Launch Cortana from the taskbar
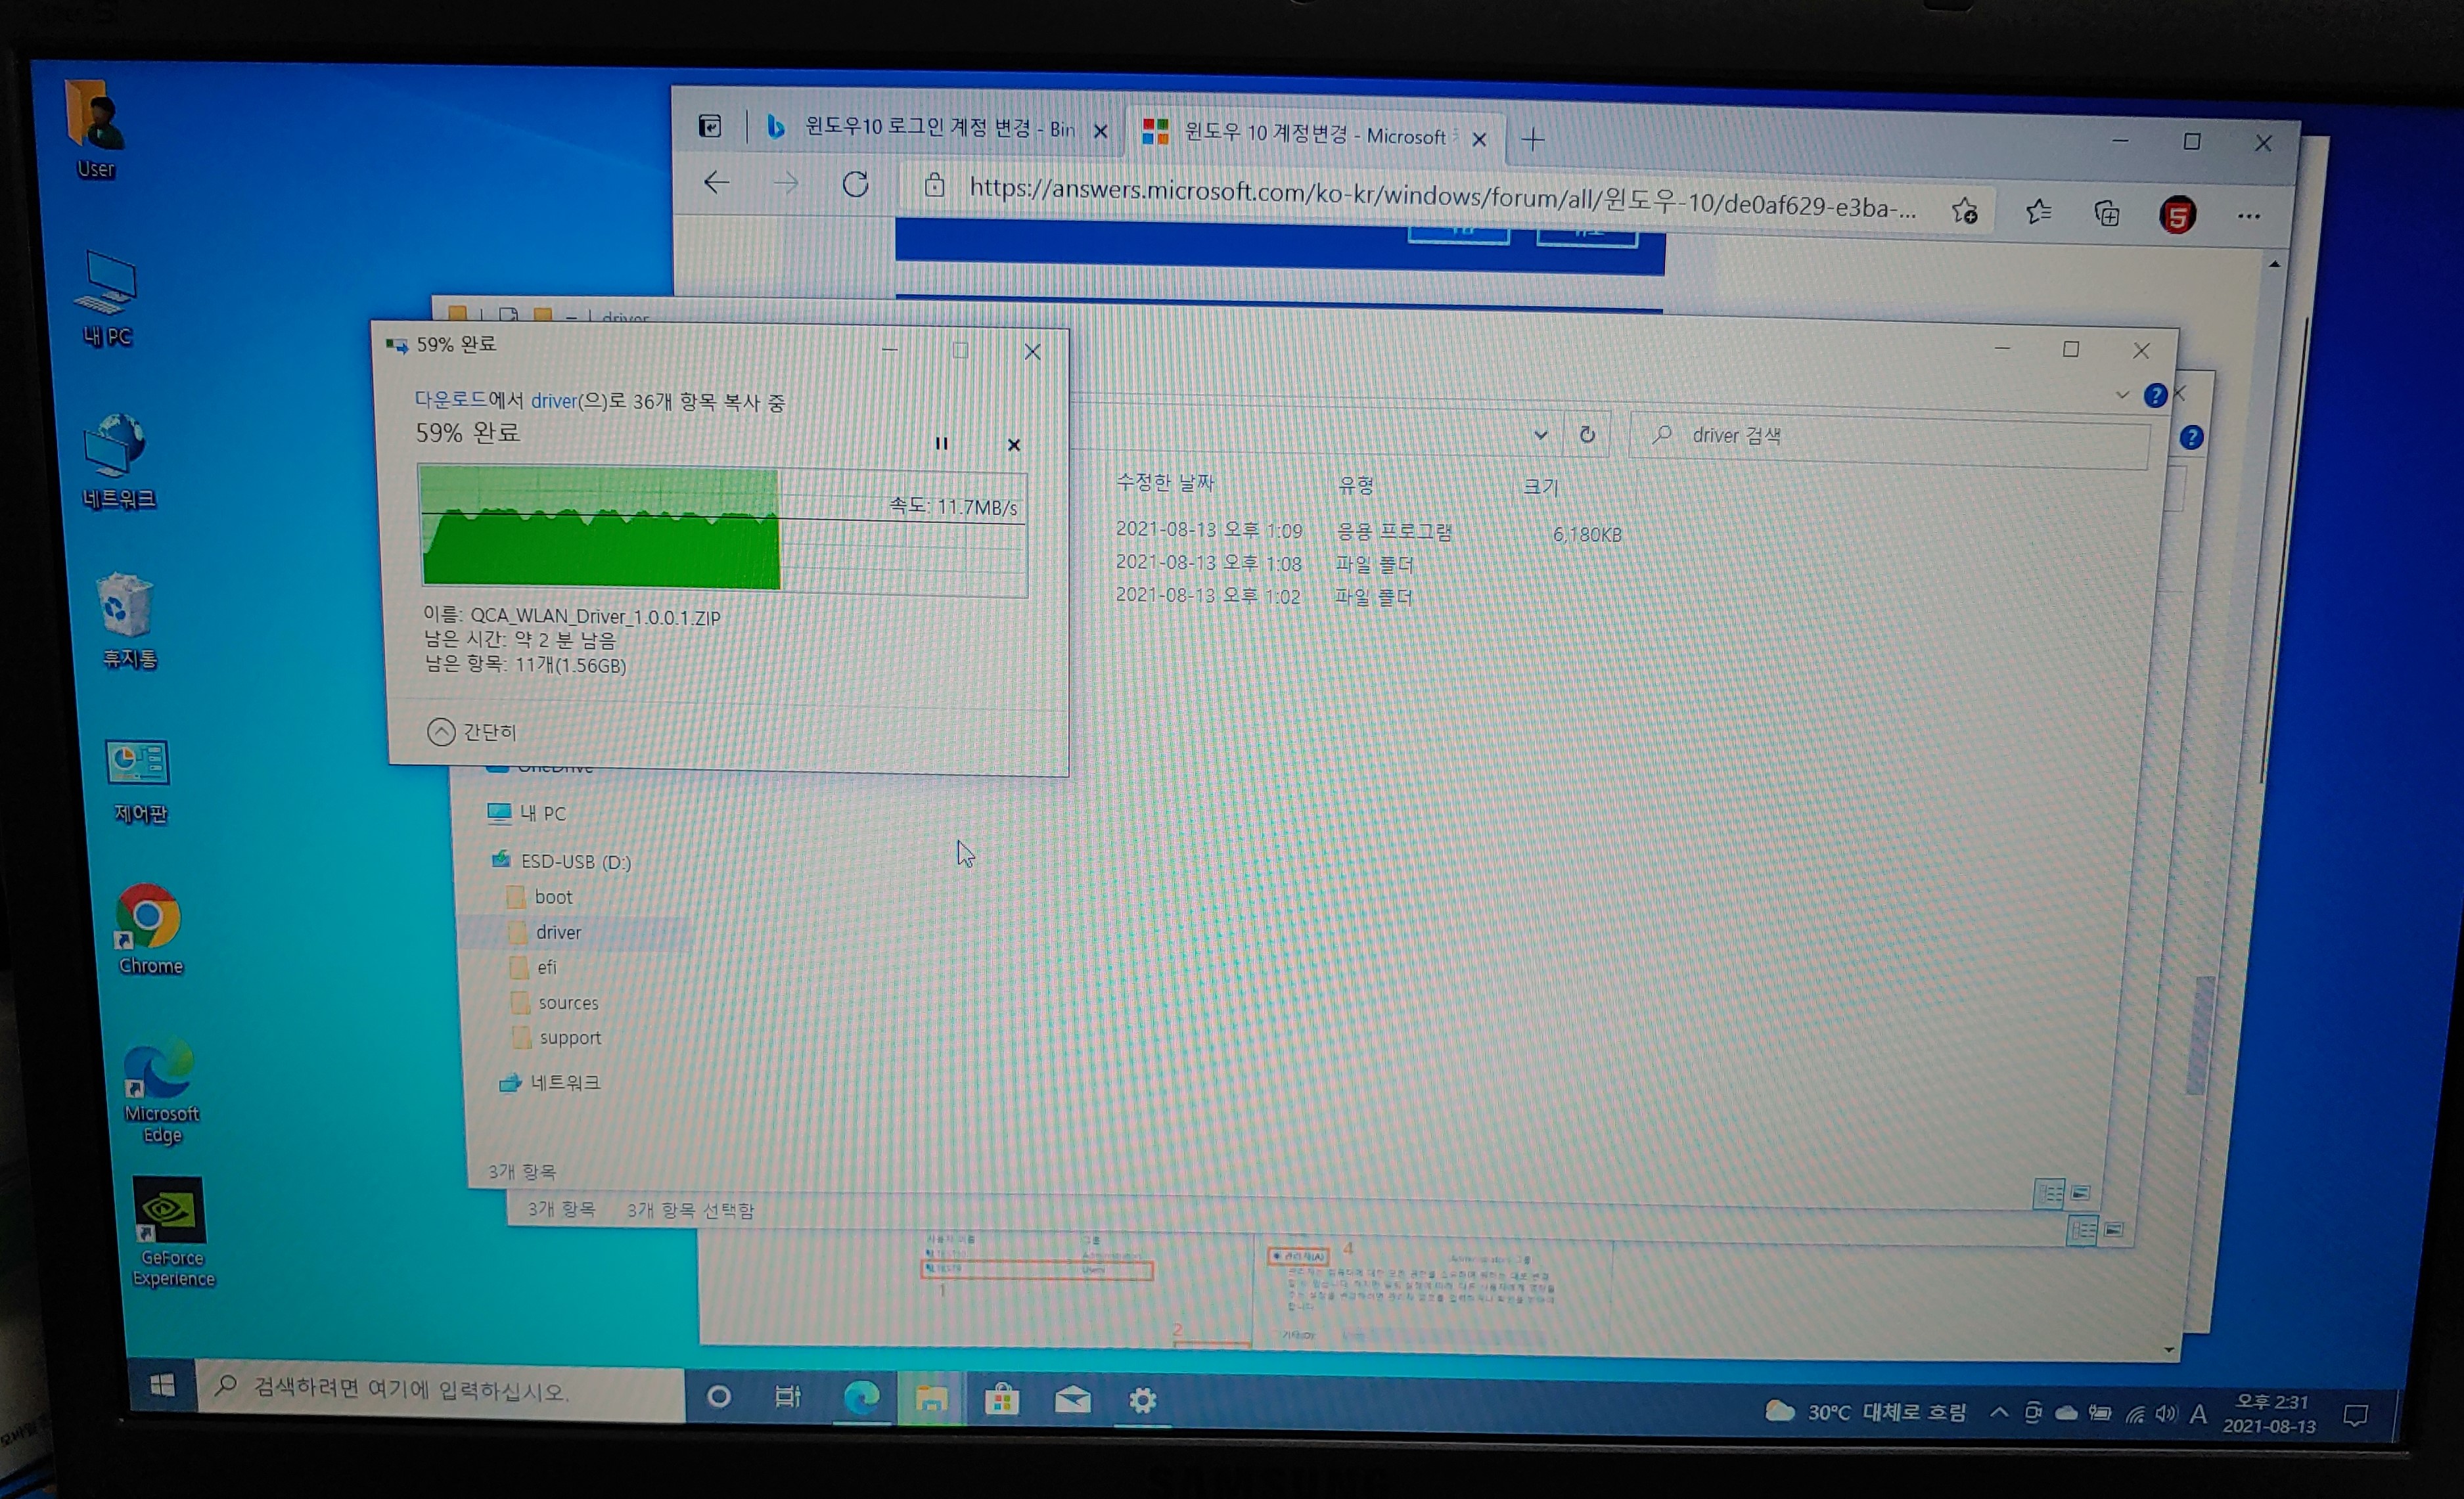The image size is (2464, 1499). pos(718,1396)
